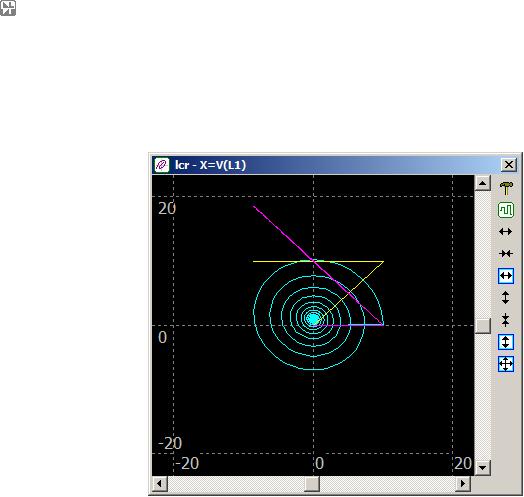Viewport: 524px width, 497px height.
Task: Compress the horizontal axis with the inward arrows
Action: pos(506,254)
